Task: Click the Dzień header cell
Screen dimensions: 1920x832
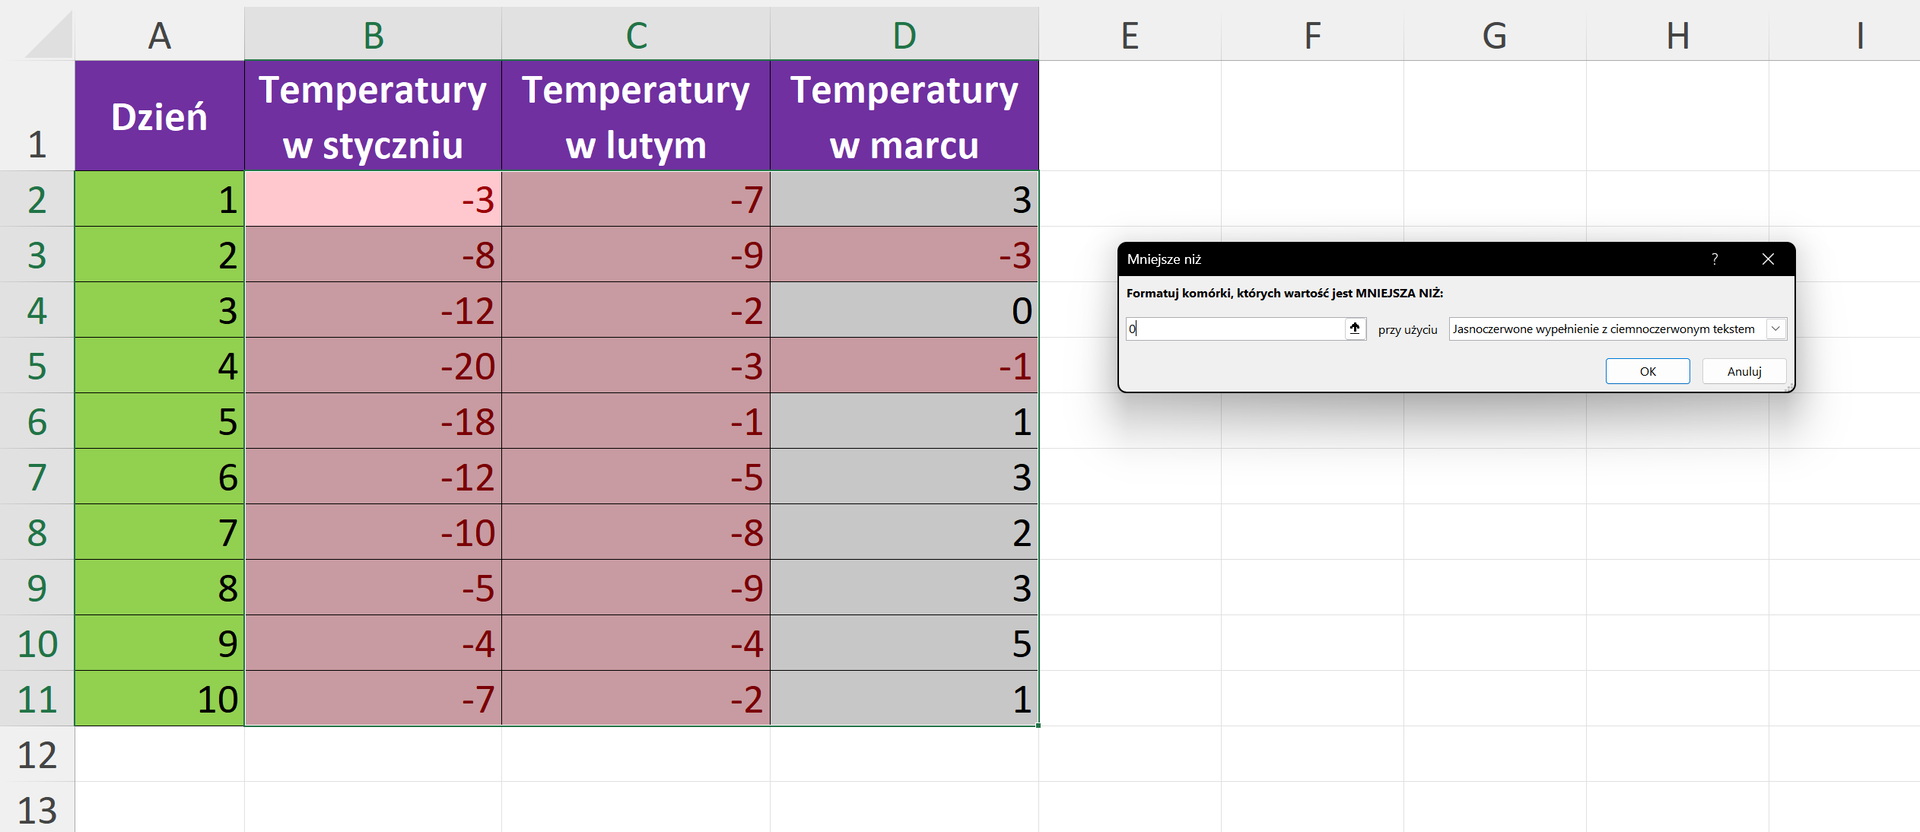Action: (159, 116)
